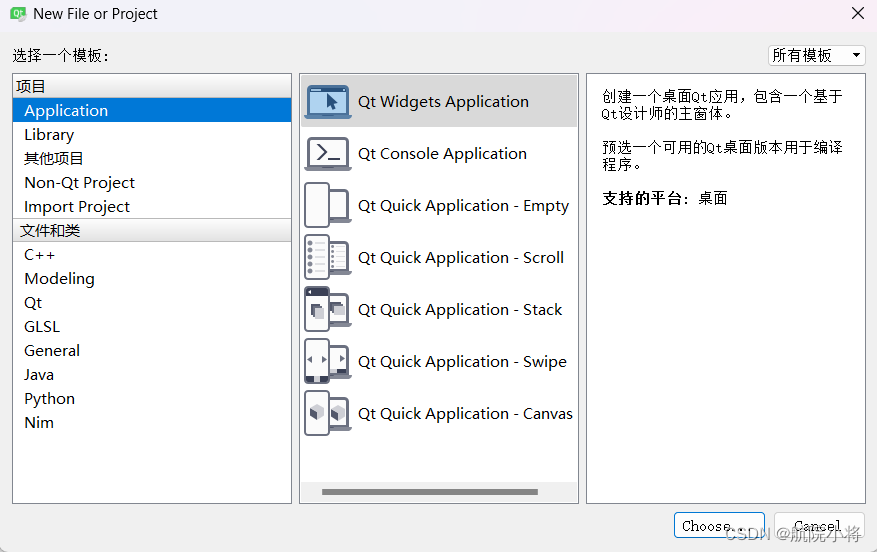Click the Cancel button
877x552 pixels.
tap(819, 525)
